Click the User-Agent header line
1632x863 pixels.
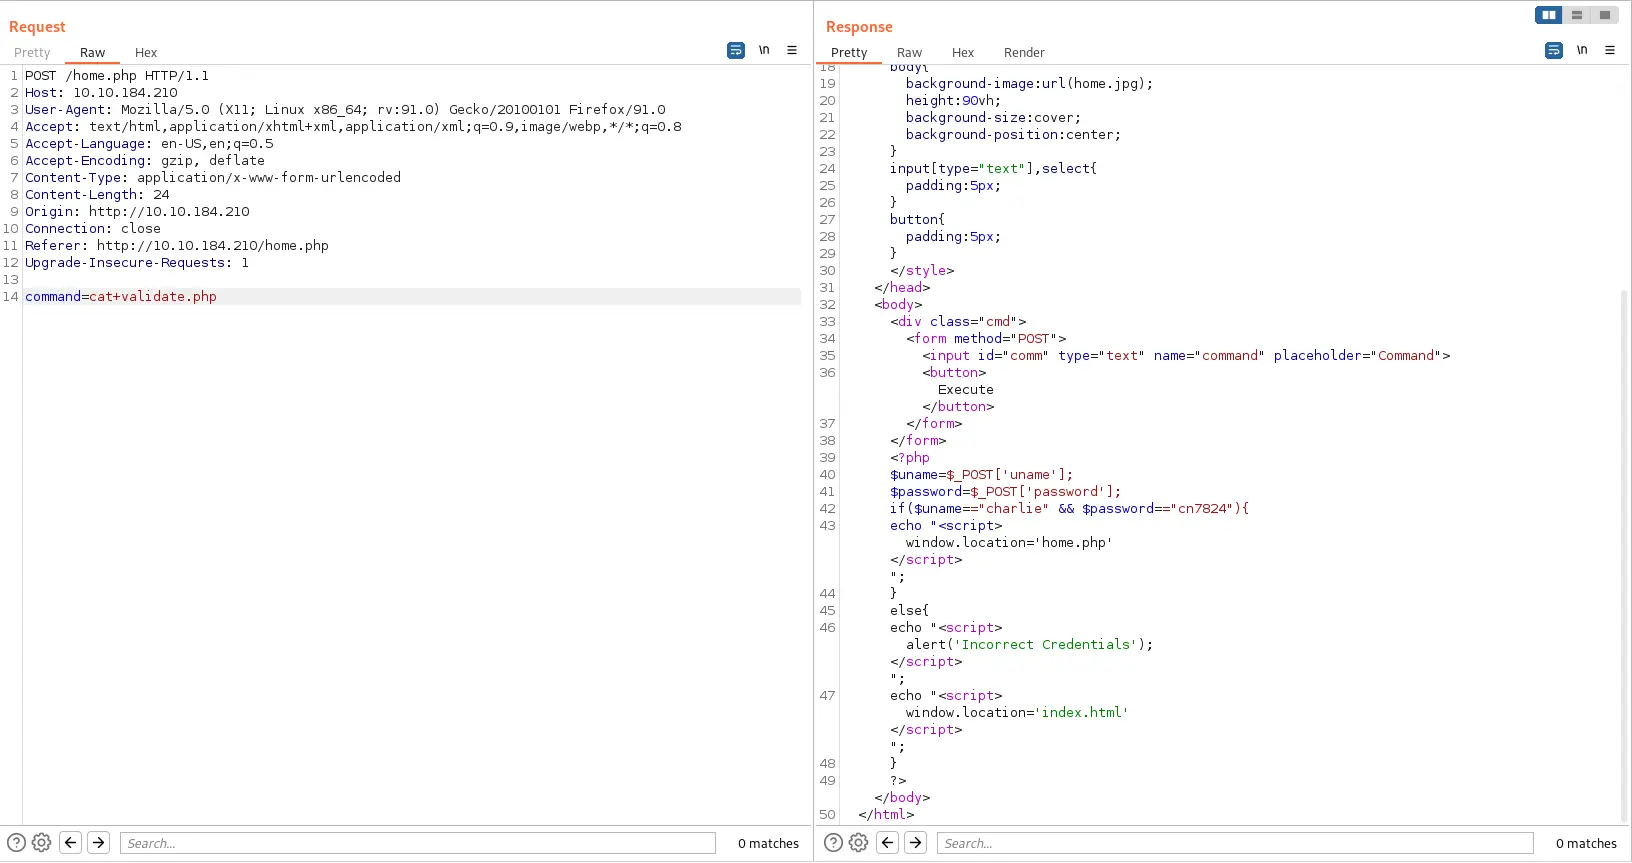[x=345, y=110]
